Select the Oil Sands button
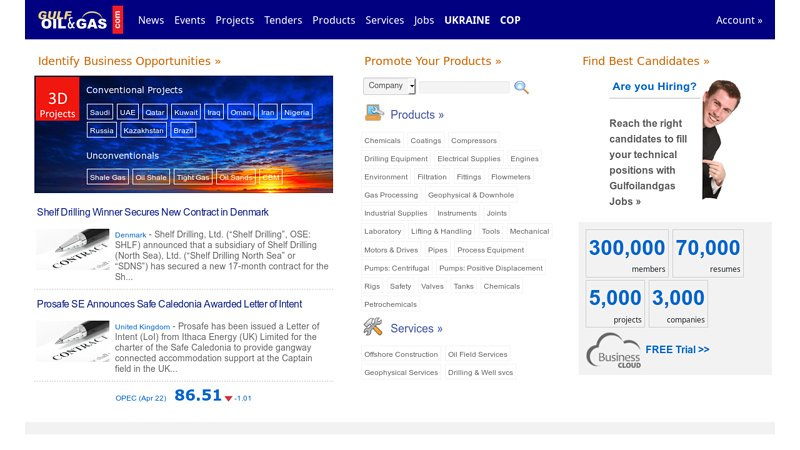This screenshot has height=450, width=800. [236, 177]
